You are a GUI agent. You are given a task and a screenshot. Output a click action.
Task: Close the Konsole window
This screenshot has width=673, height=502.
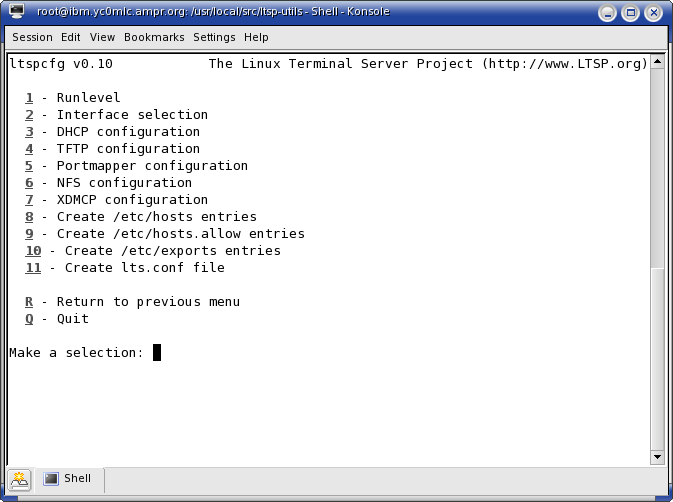(x=654, y=13)
